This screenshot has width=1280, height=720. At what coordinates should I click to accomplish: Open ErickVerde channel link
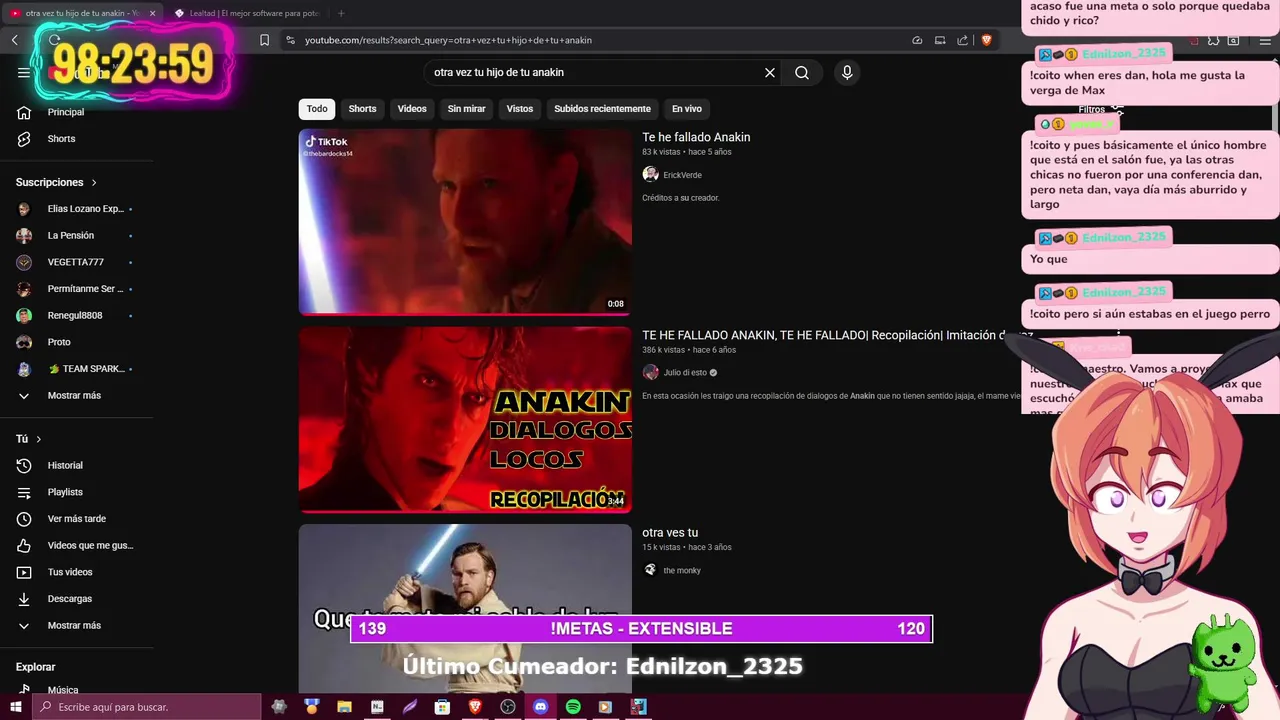(682, 175)
